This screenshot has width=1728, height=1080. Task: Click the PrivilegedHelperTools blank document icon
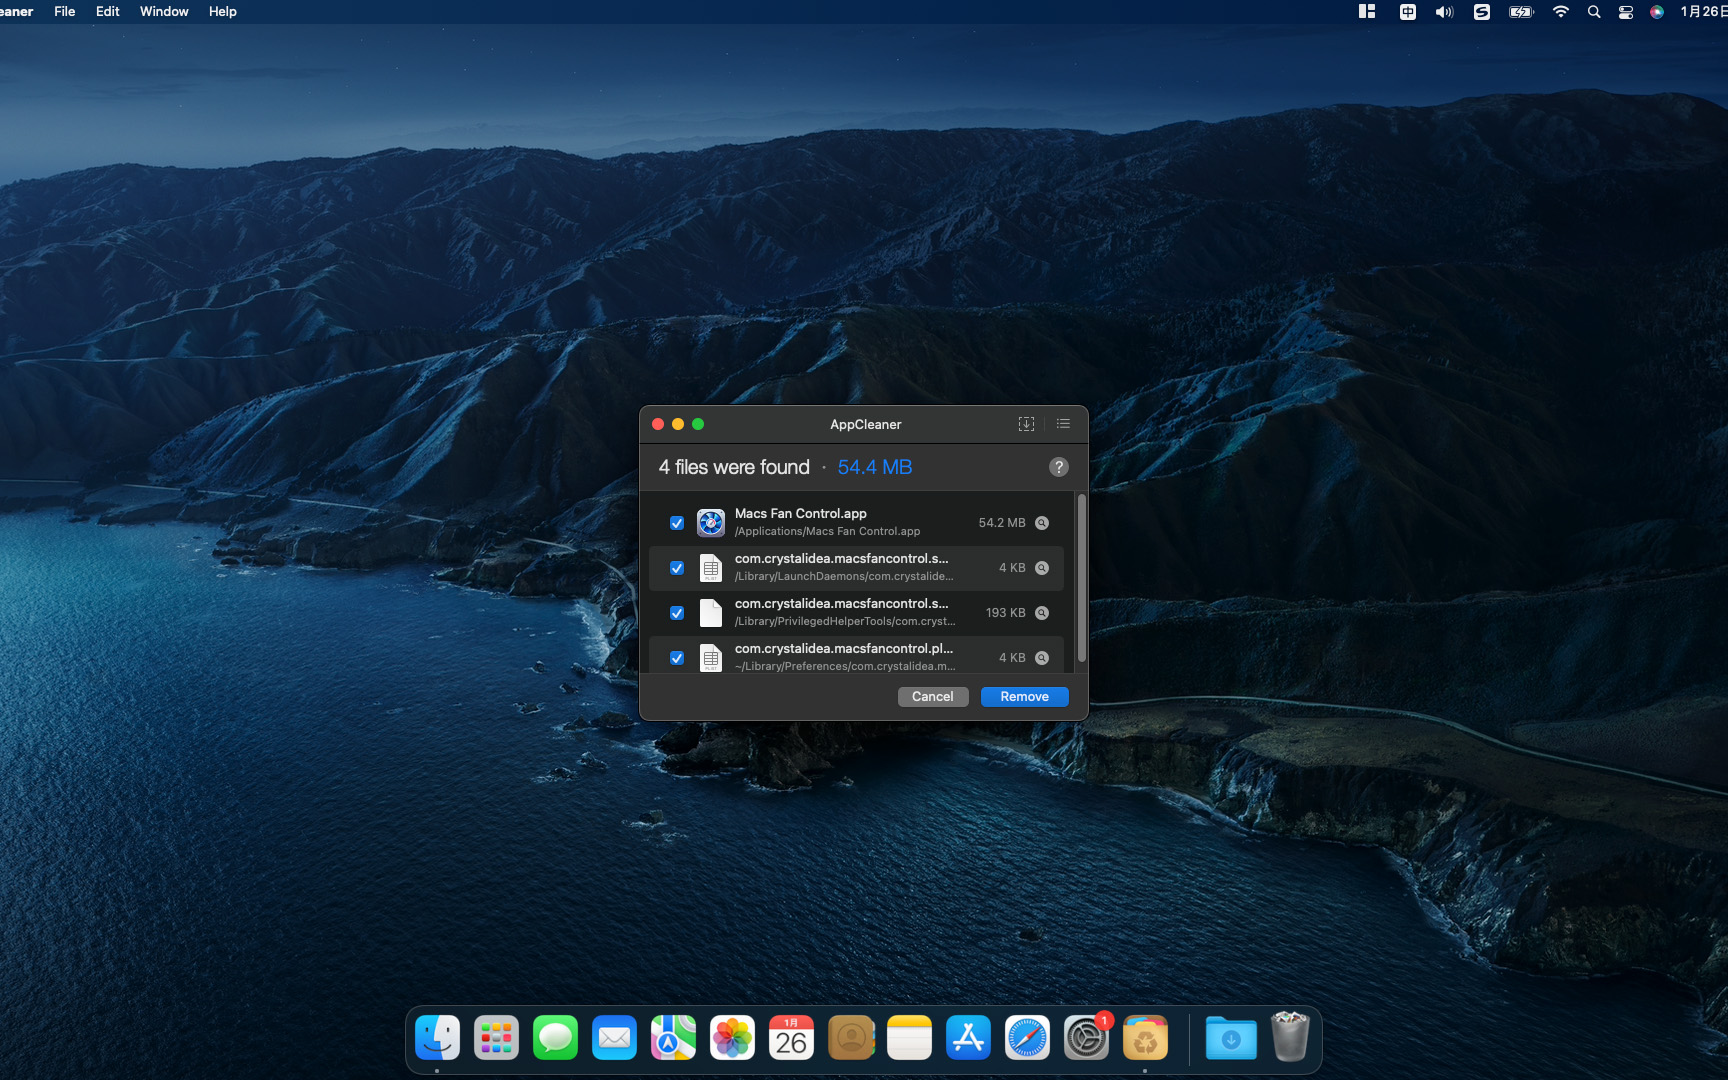point(711,613)
